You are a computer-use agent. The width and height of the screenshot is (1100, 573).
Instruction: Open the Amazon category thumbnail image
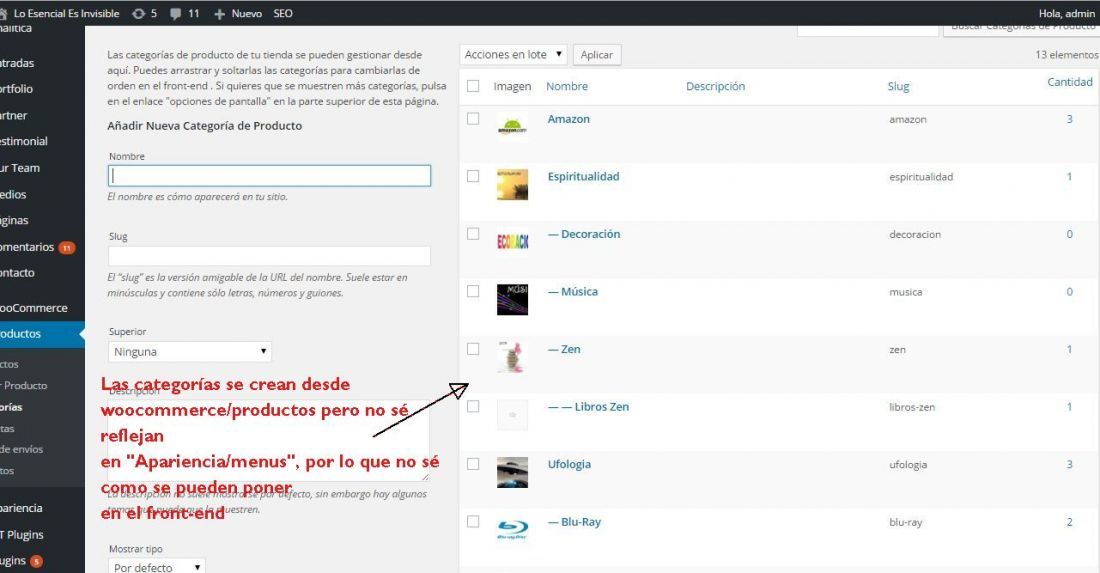[x=512, y=127]
